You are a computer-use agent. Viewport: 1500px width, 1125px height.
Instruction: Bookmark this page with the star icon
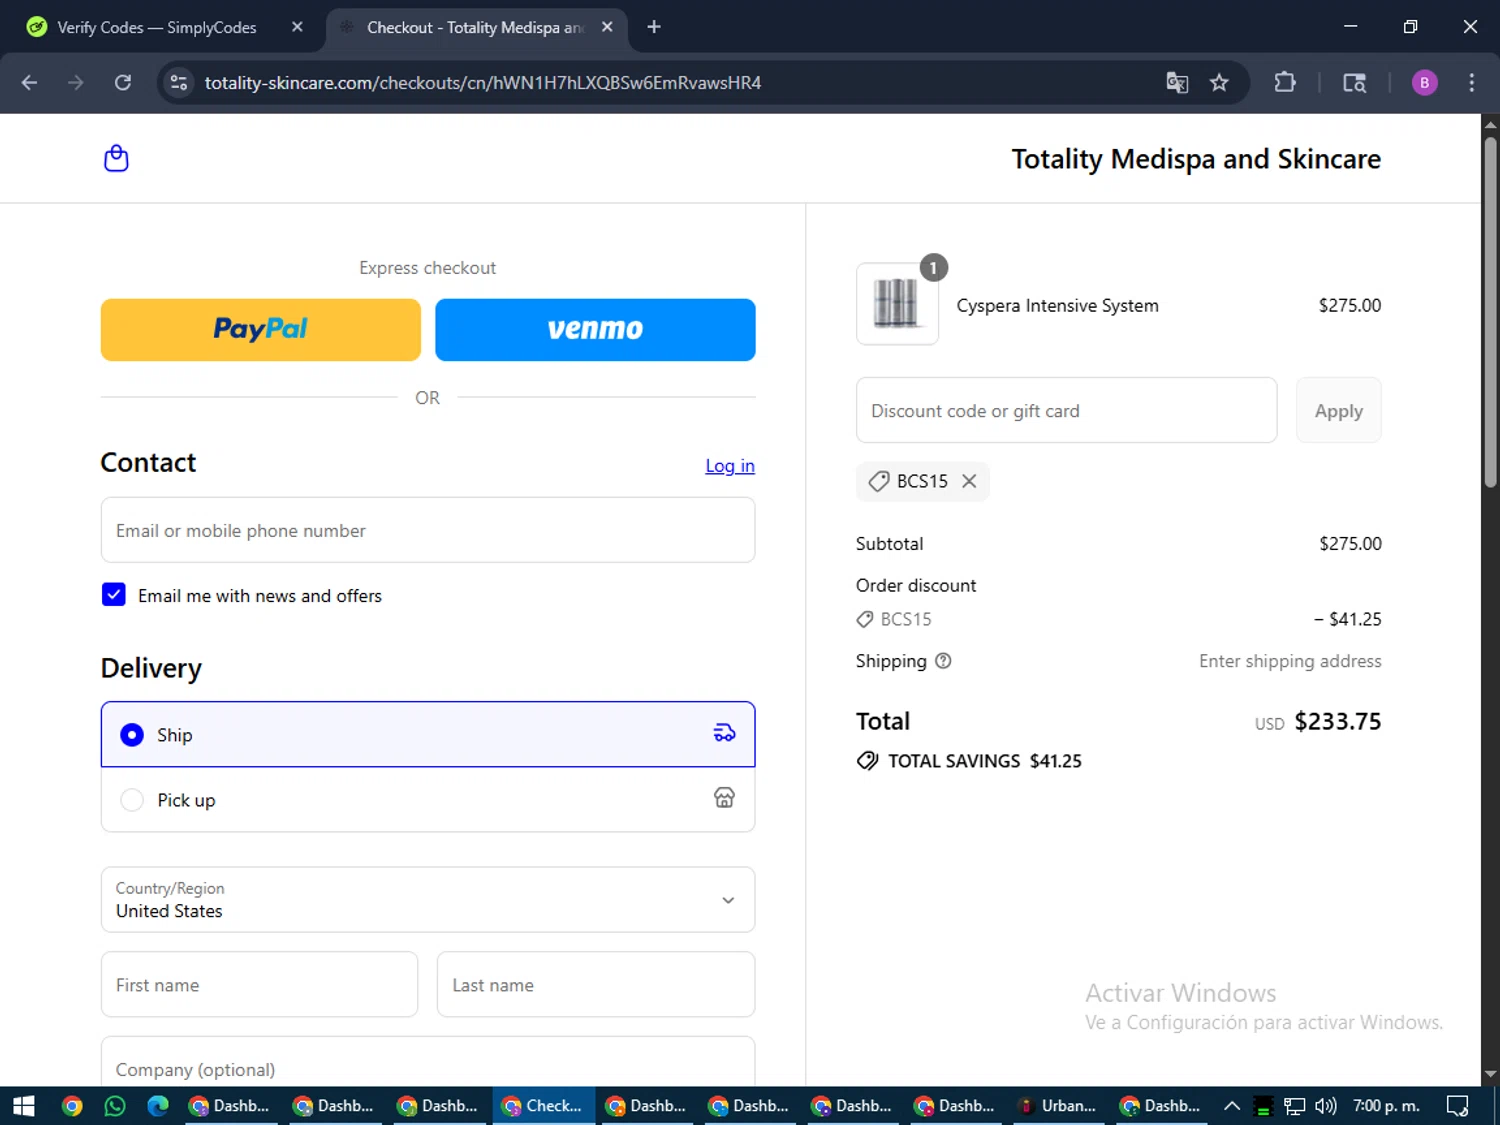coord(1219,83)
